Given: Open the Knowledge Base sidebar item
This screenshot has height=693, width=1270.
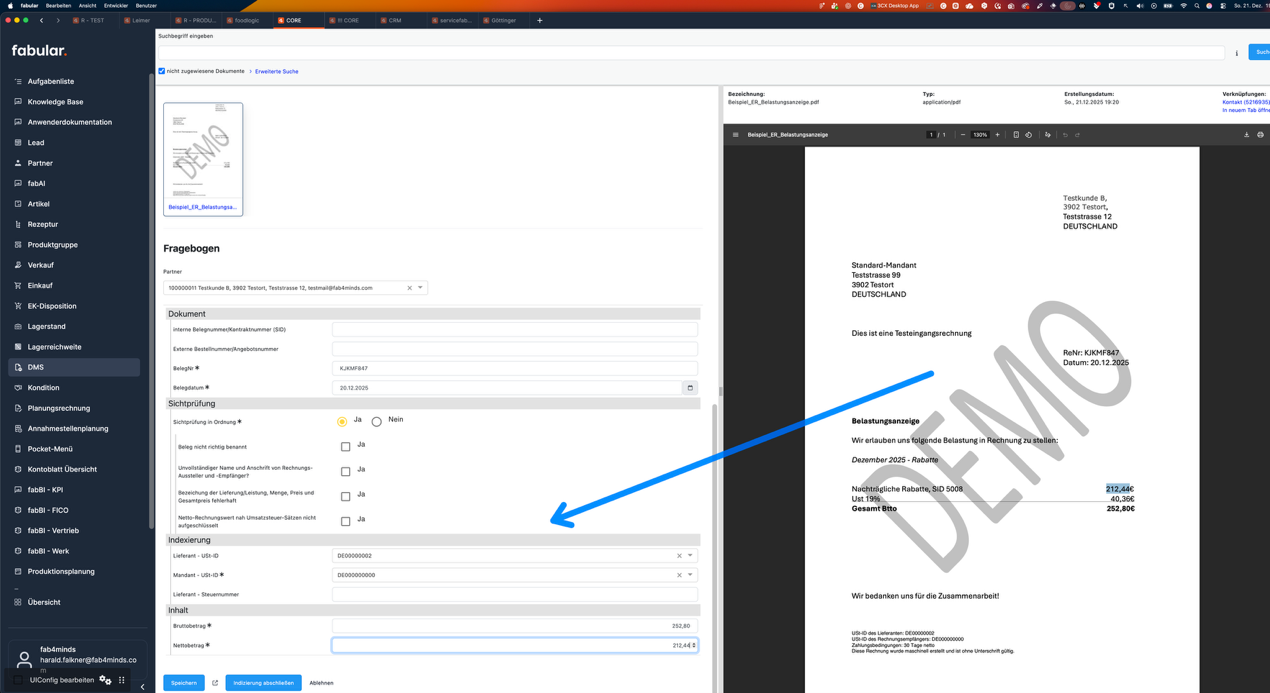Looking at the screenshot, I should click(56, 101).
